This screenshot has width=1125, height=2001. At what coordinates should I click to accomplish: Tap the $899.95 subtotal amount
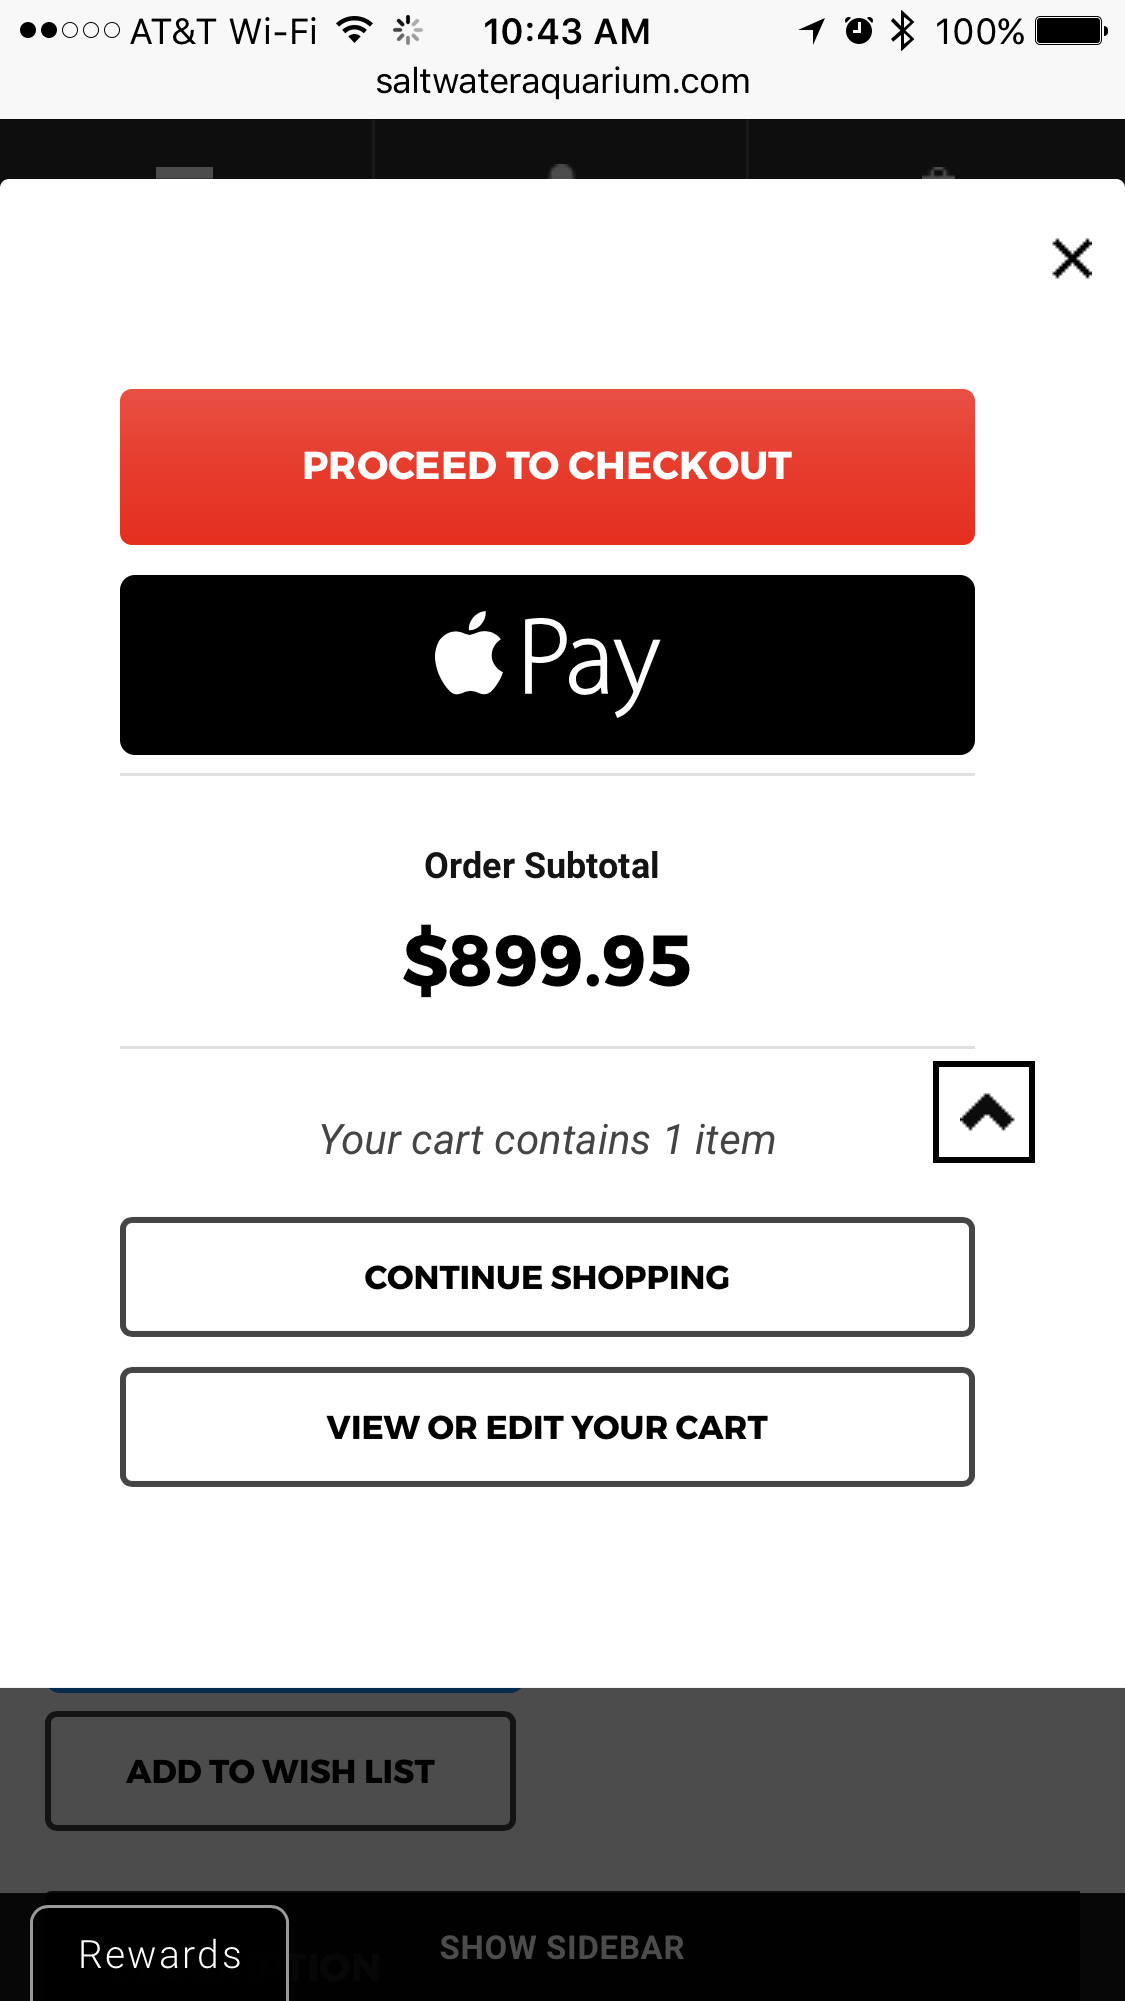click(547, 961)
